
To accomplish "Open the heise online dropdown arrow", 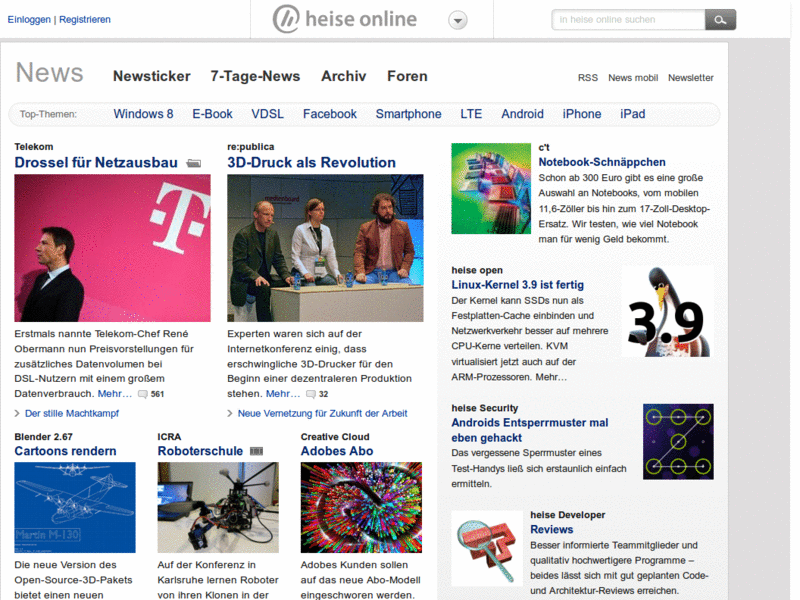I will click(x=458, y=20).
